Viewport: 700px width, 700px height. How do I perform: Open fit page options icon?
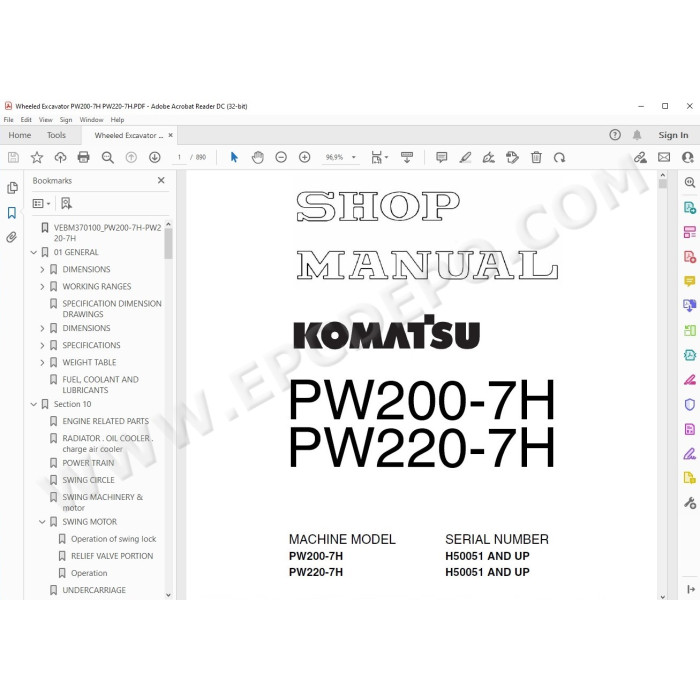pos(379,157)
